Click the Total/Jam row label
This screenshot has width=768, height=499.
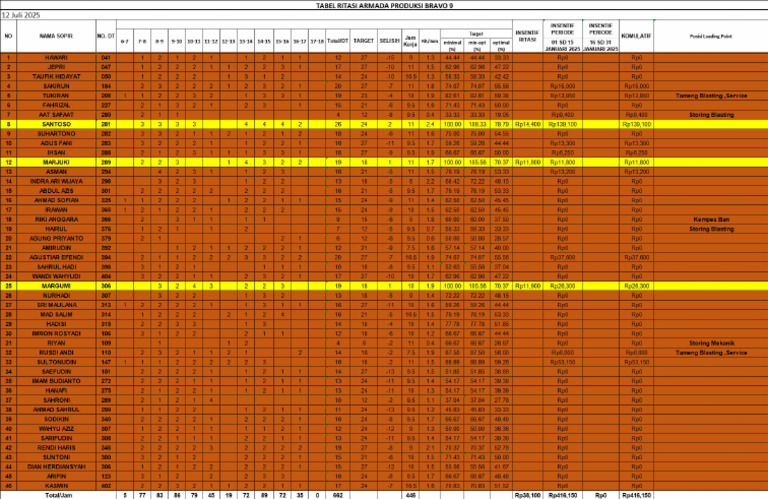click(x=58, y=495)
